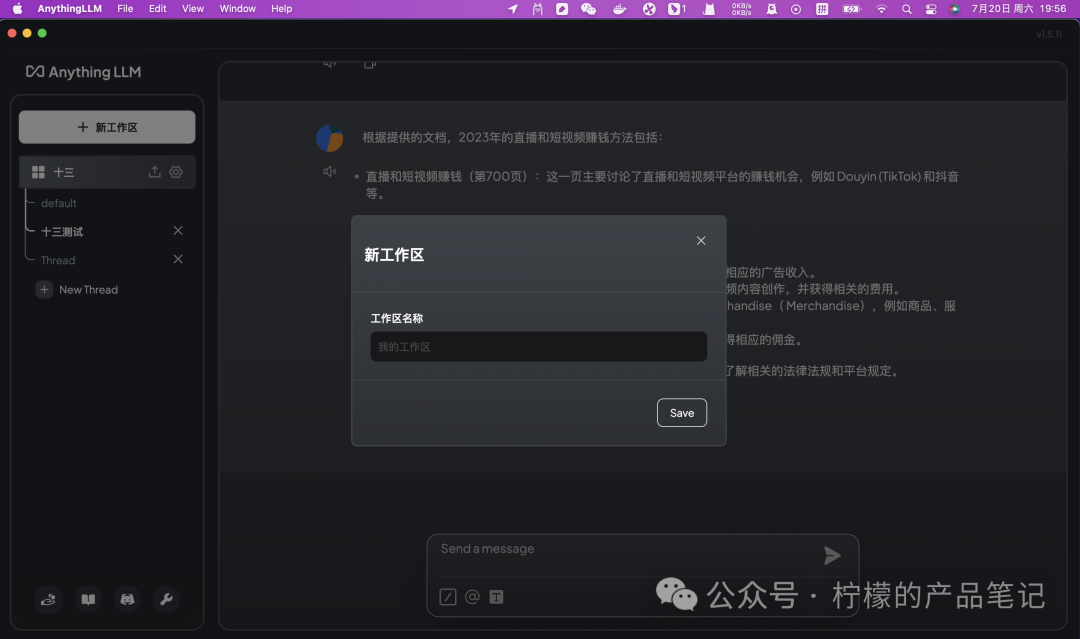Click the Save button in 新工作区 dialog
Screen dimensions: 1080x639
click(681, 412)
